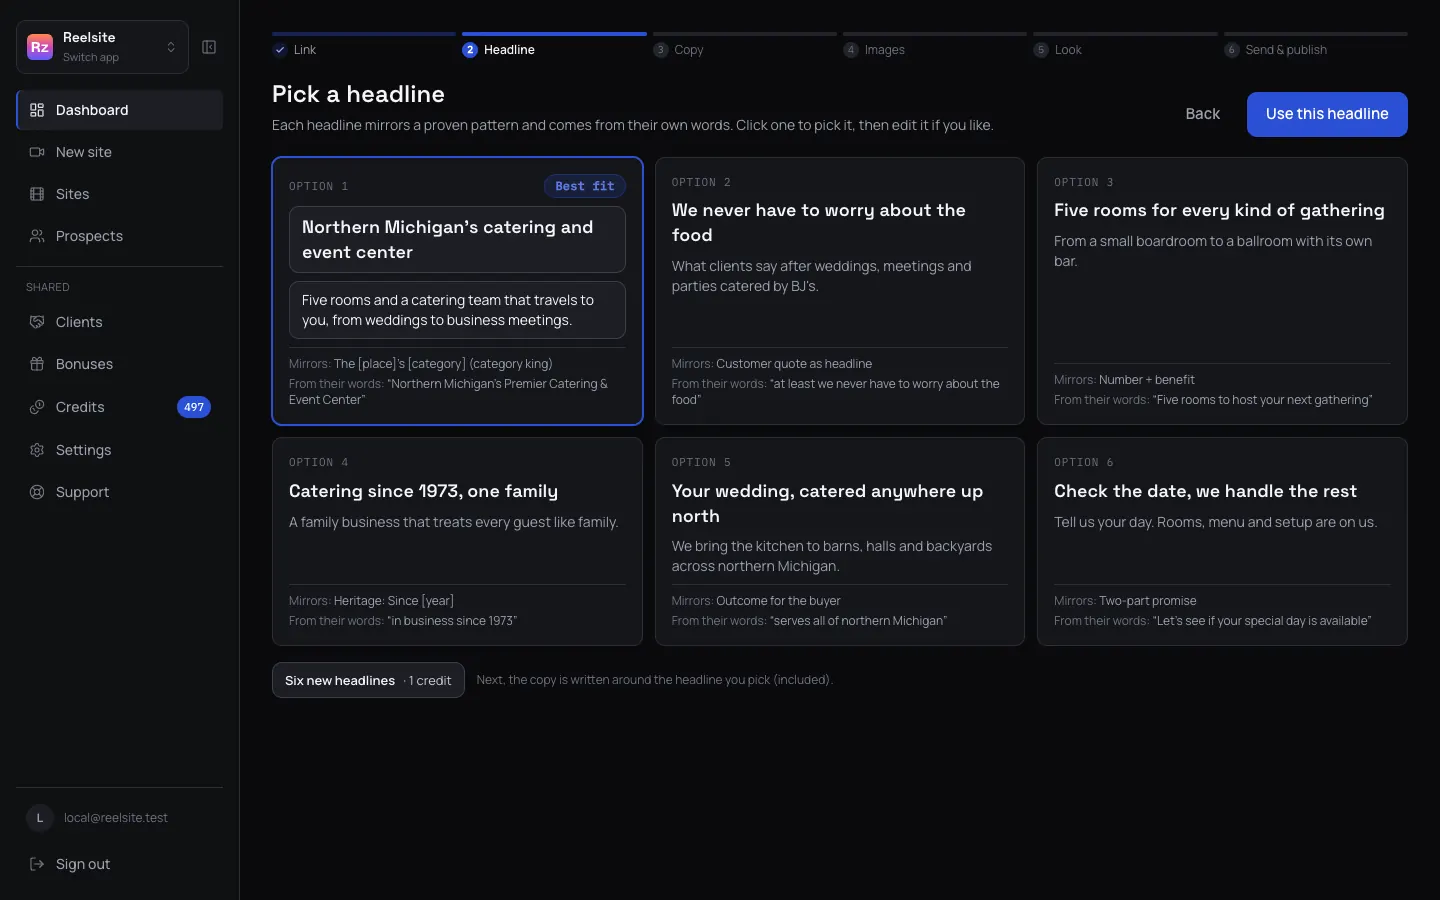This screenshot has height=900, width=1440.
Task: Click the Dashboard grid icon
Action: (x=37, y=110)
